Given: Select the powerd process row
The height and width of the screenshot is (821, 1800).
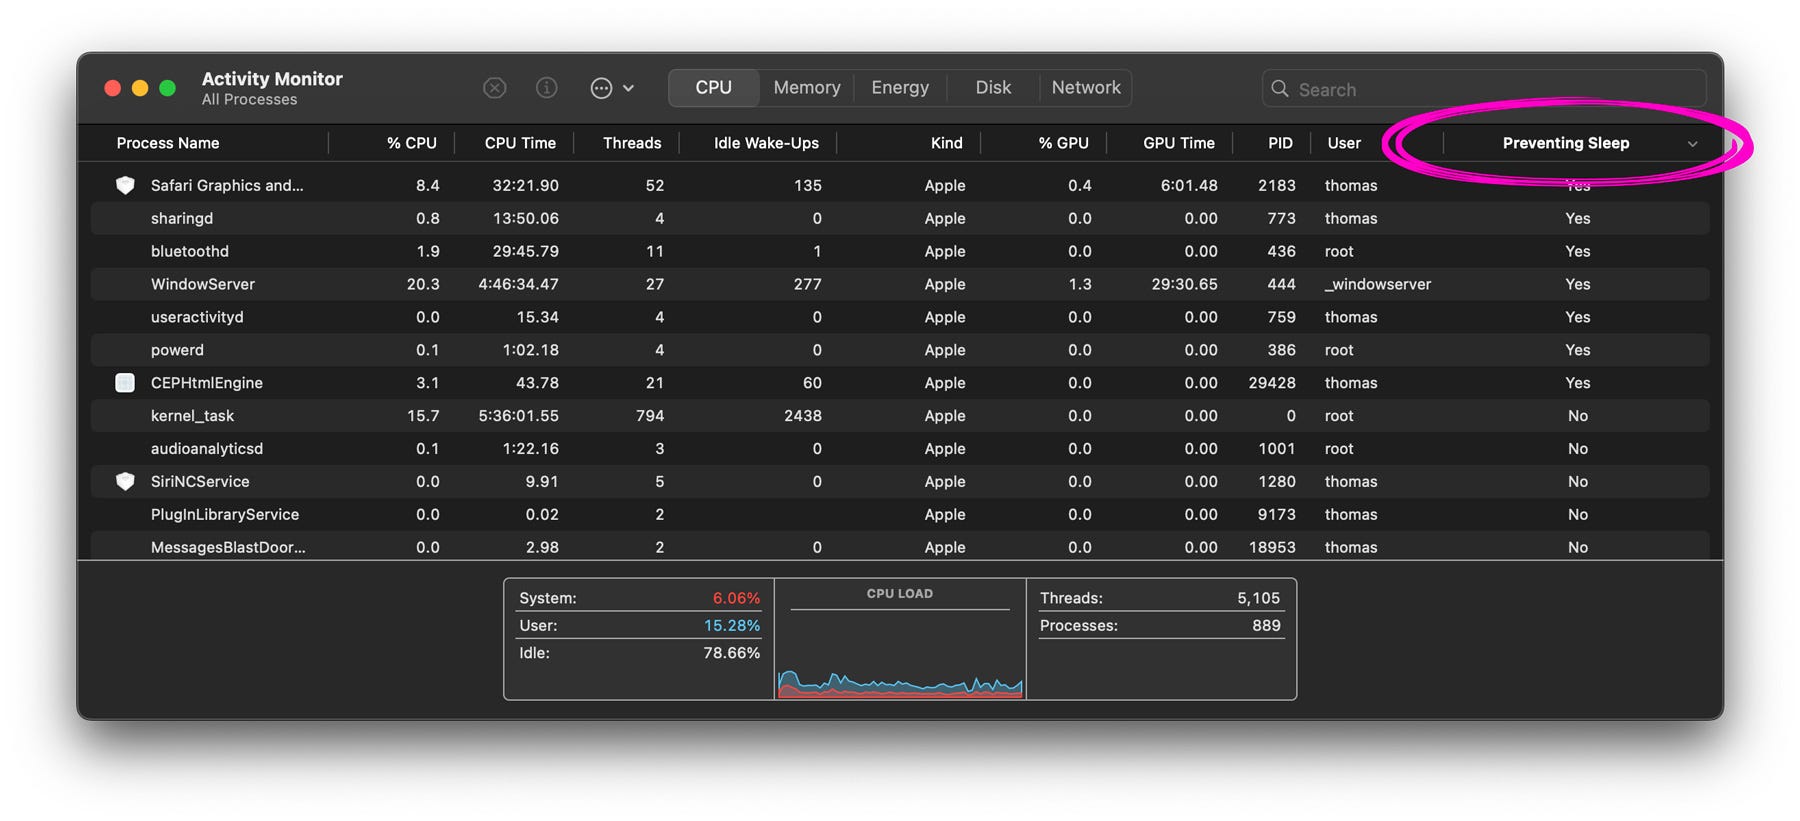Looking at the screenshot, I should tap(900, 350).
